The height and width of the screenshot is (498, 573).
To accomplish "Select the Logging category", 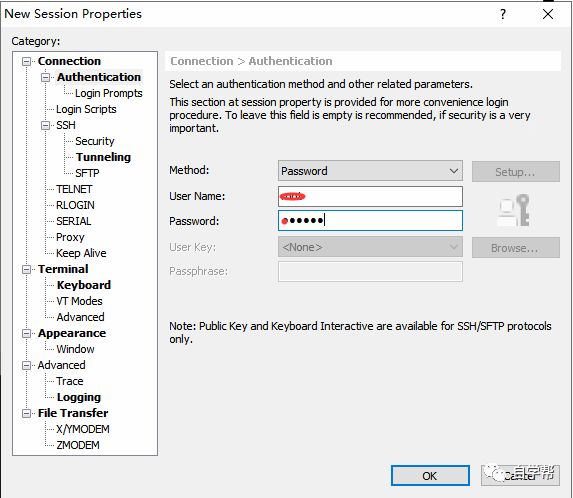I will coord(79,397).
